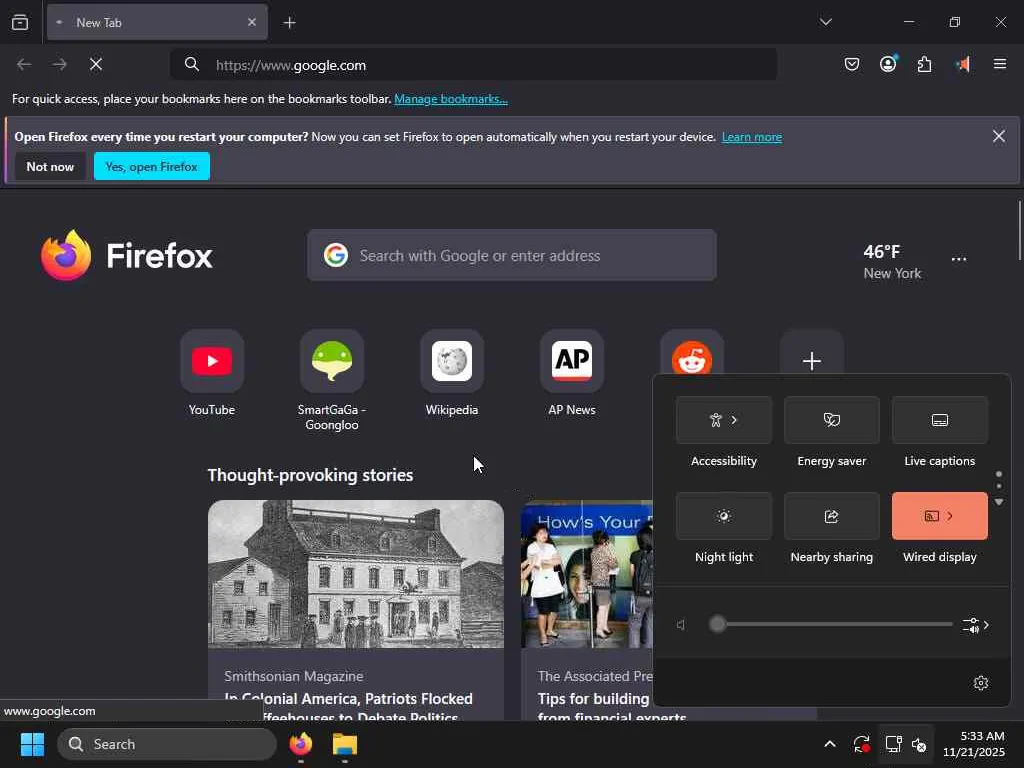1024x768 pixels.
Task: Open the Smithsonian Magazine story thumbnail
Action: click(356, 574)
